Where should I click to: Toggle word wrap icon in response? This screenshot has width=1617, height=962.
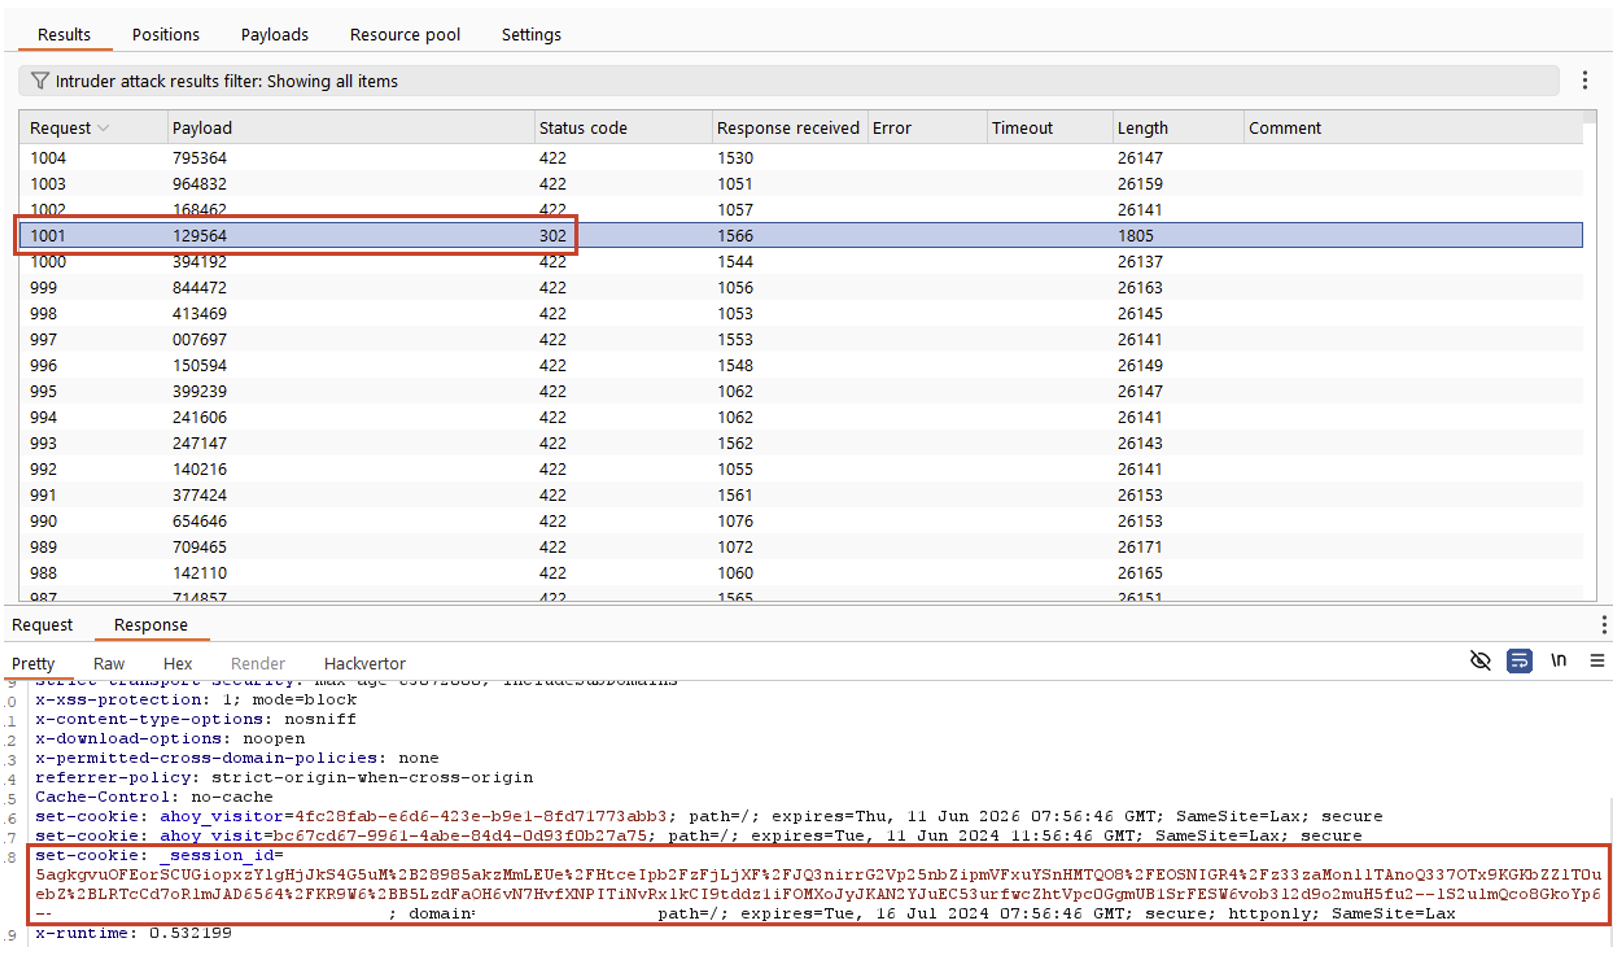[x=1519, y=661]
